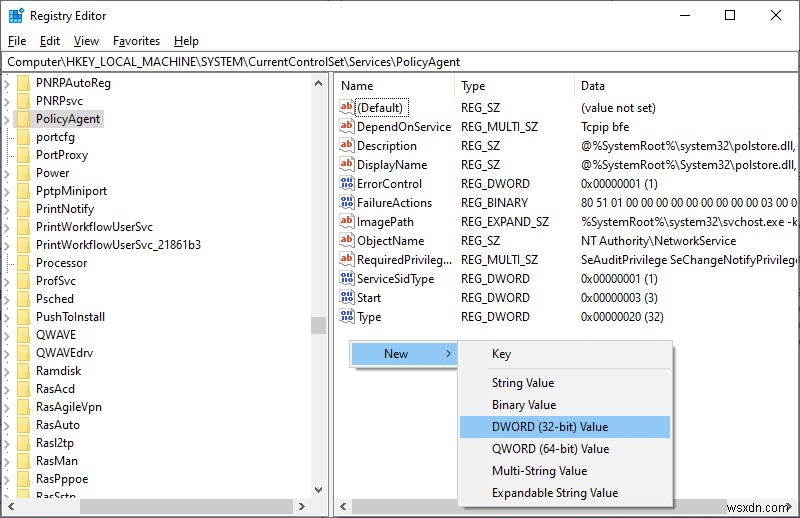Click the values pane scroll left arrow
The image size is (800, 518).
point(343,507)
